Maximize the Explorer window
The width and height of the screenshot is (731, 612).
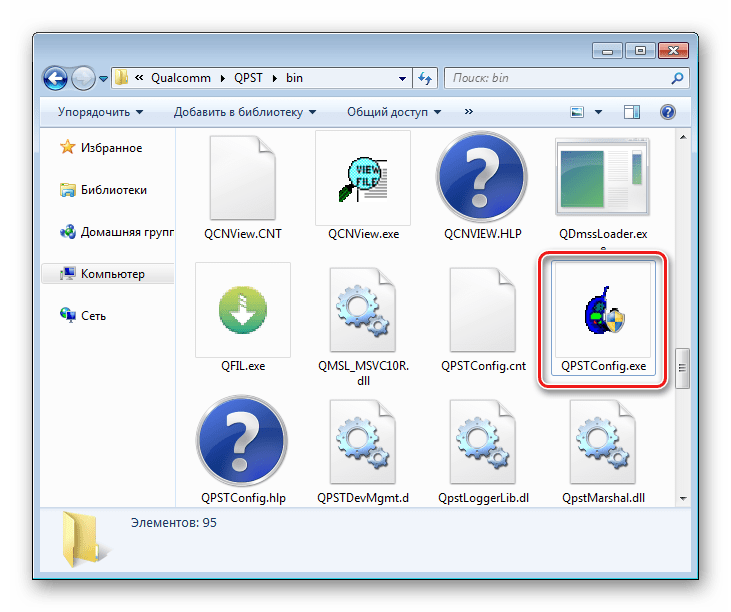(640, 50)
